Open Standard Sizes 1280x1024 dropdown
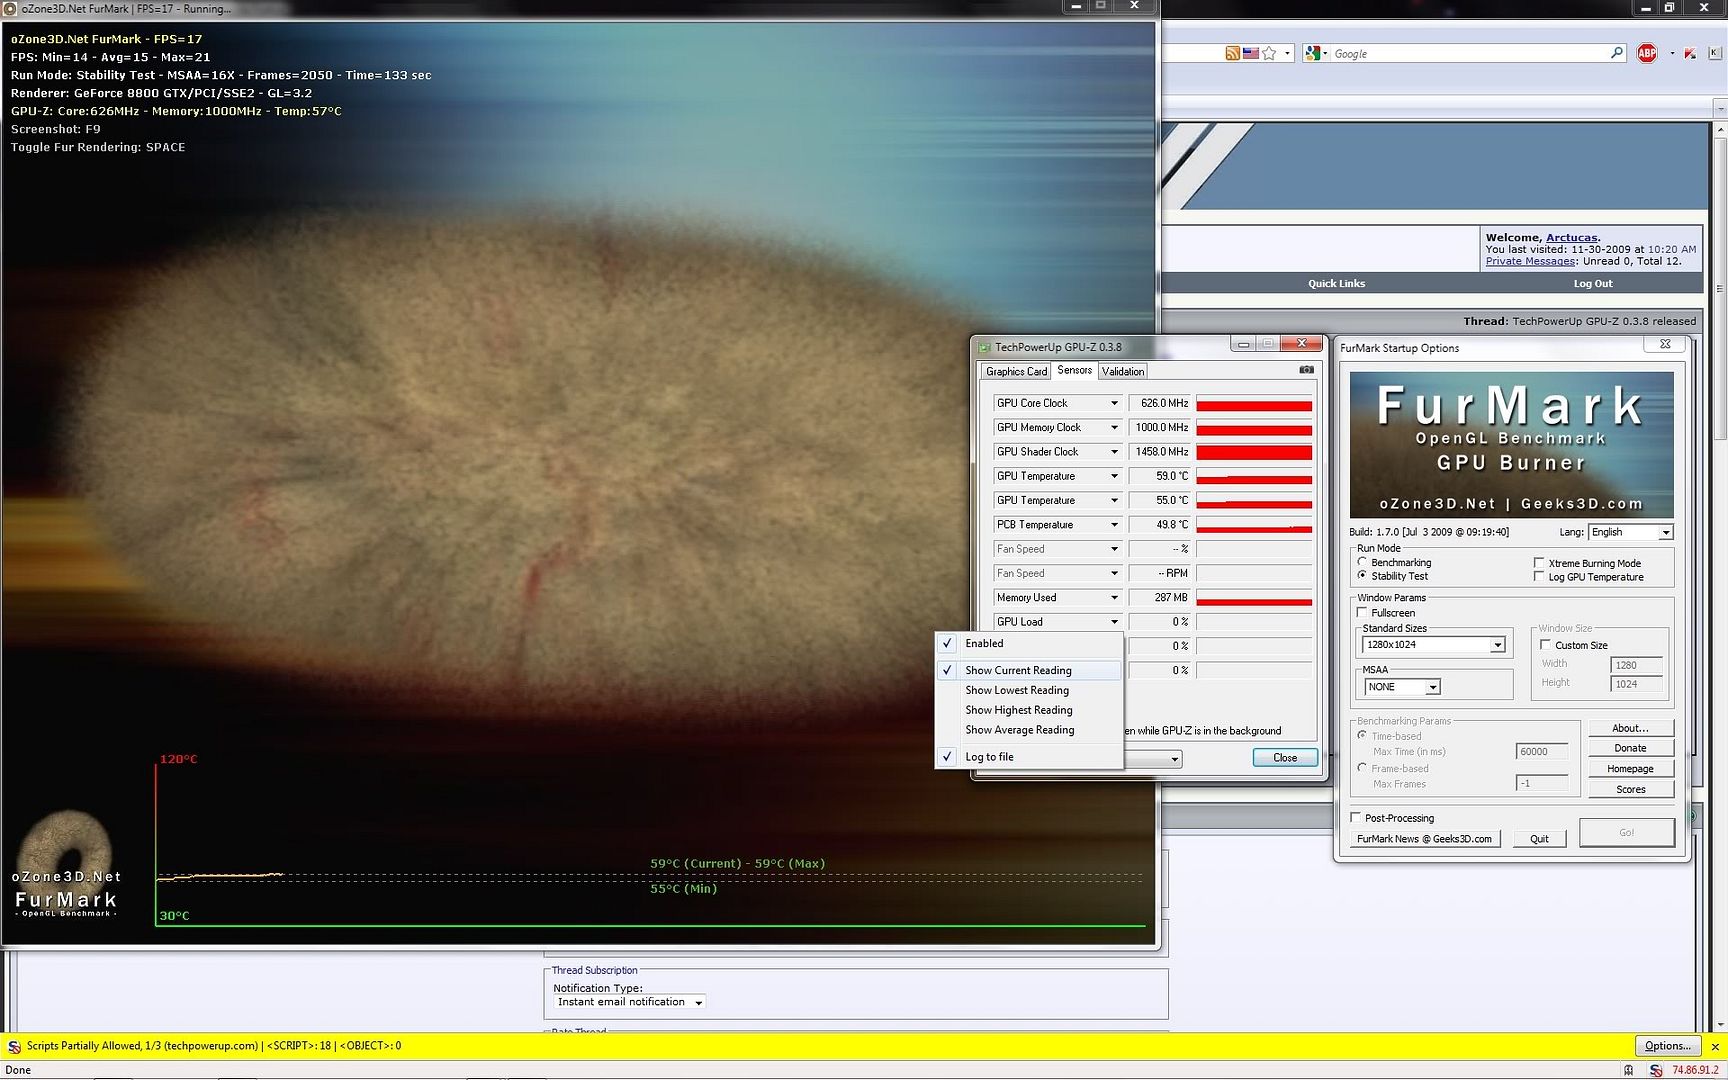 (x=1434, y=645)
